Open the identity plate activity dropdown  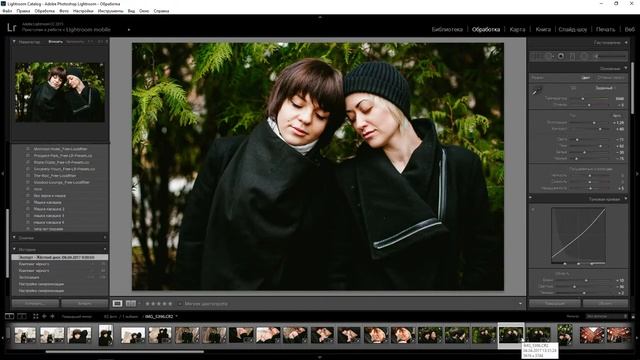129,29
